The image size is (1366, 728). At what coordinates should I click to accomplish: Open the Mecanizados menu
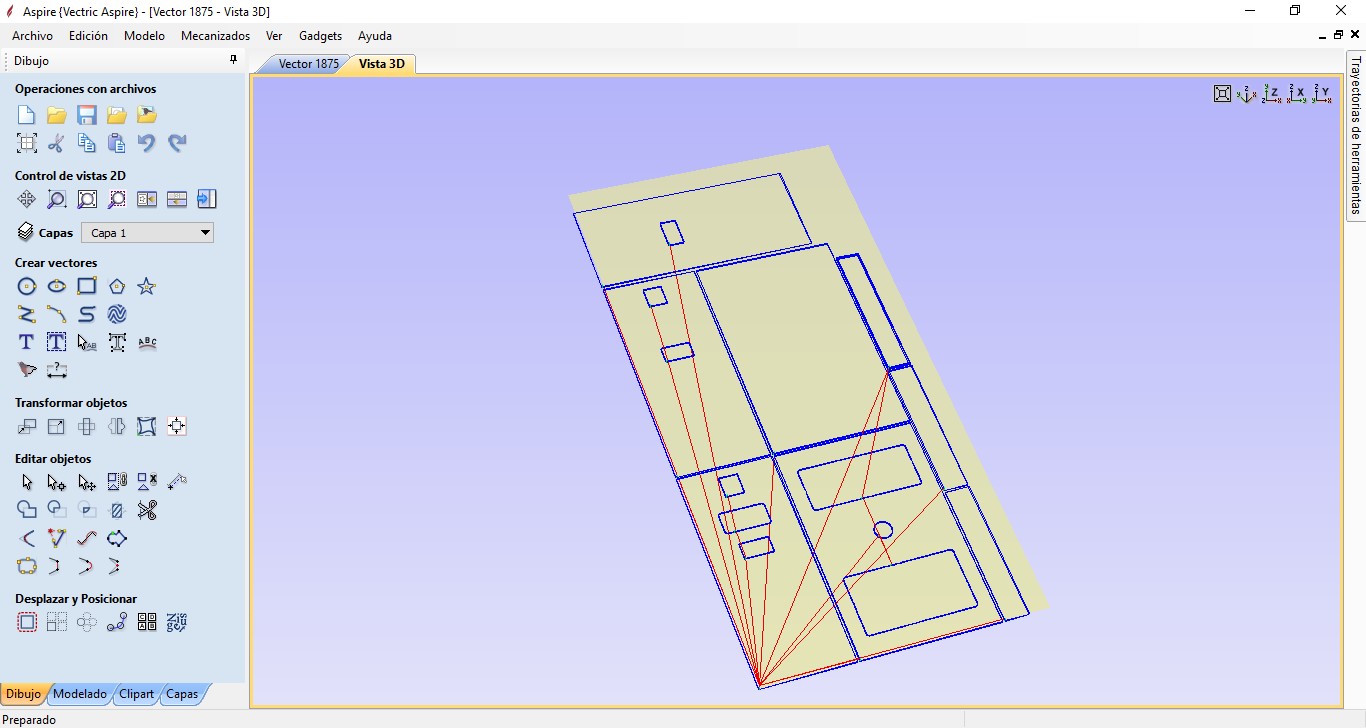tap(215, 36)
